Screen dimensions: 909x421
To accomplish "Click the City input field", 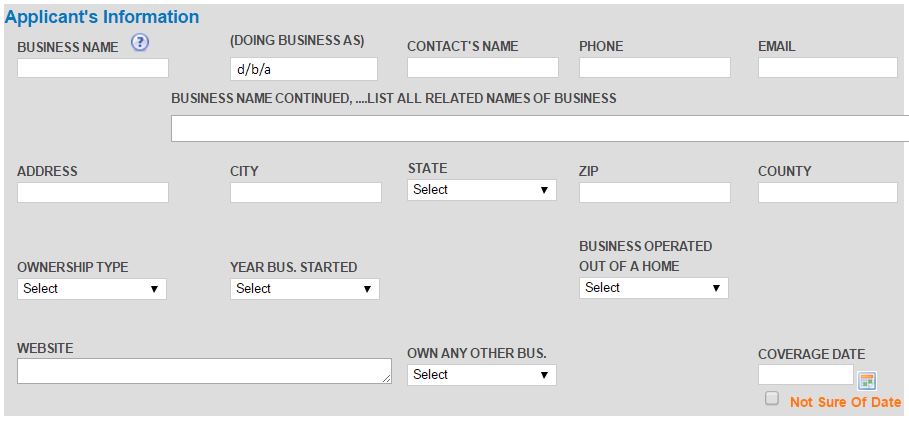I will (306, 193).
